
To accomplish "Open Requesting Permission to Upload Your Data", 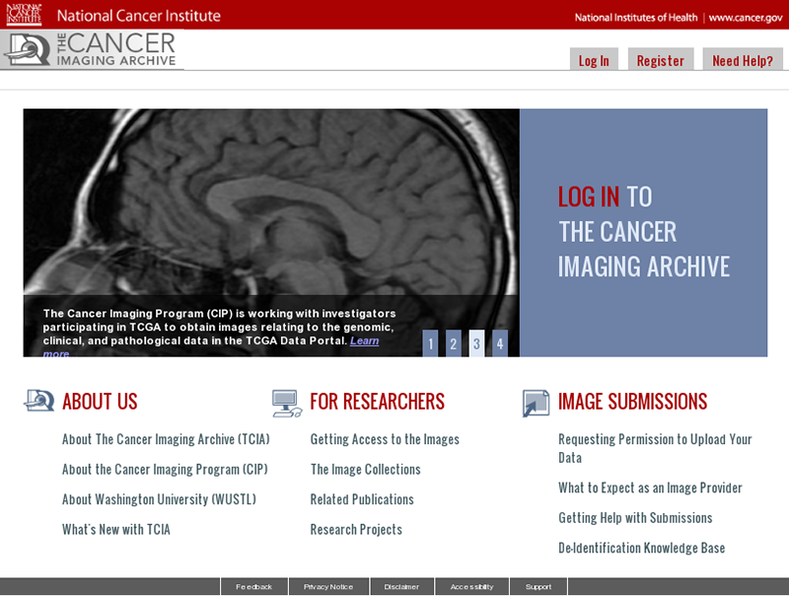I will coord(655,448).
